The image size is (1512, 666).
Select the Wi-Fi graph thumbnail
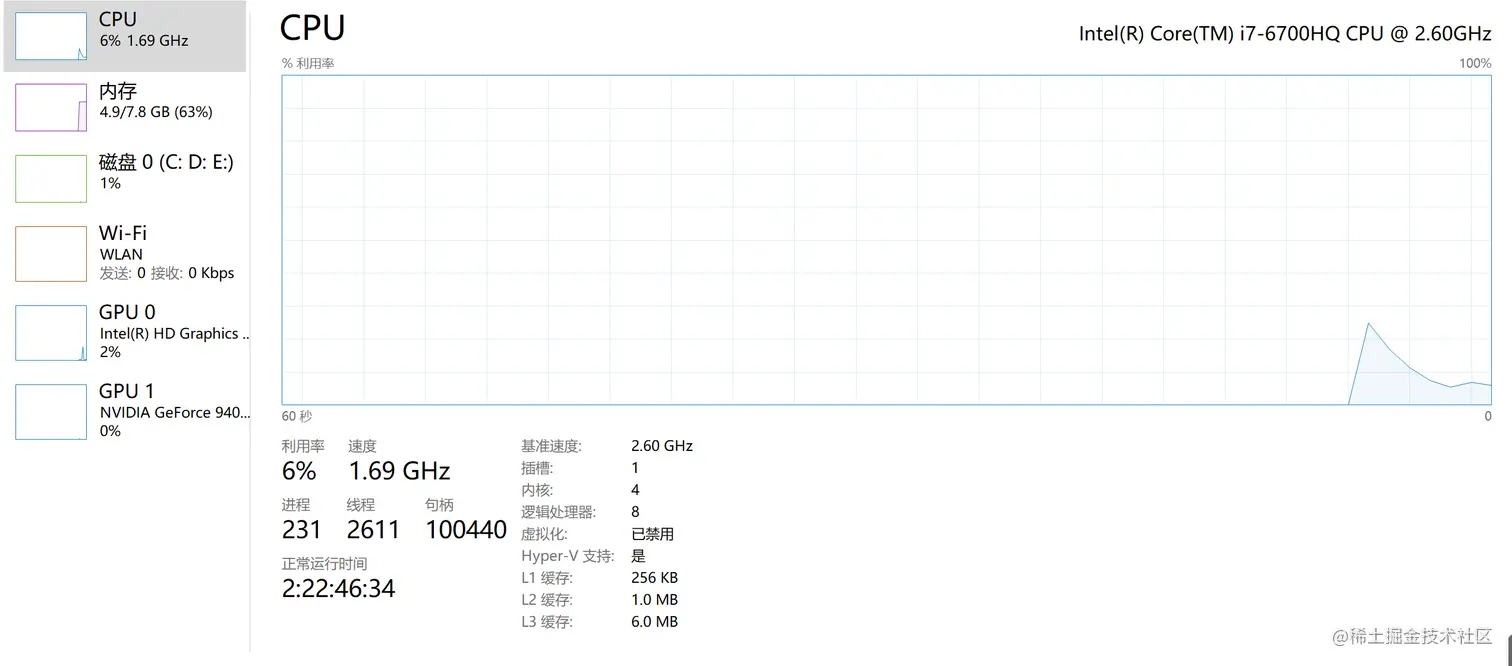(x=51, y=254)
